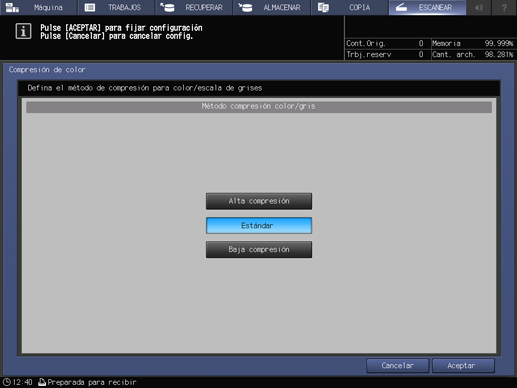Open the RECUPERAR tab
Image resolution: width=517 pixels, height=388 pixels.
click(x=194, y=7)
